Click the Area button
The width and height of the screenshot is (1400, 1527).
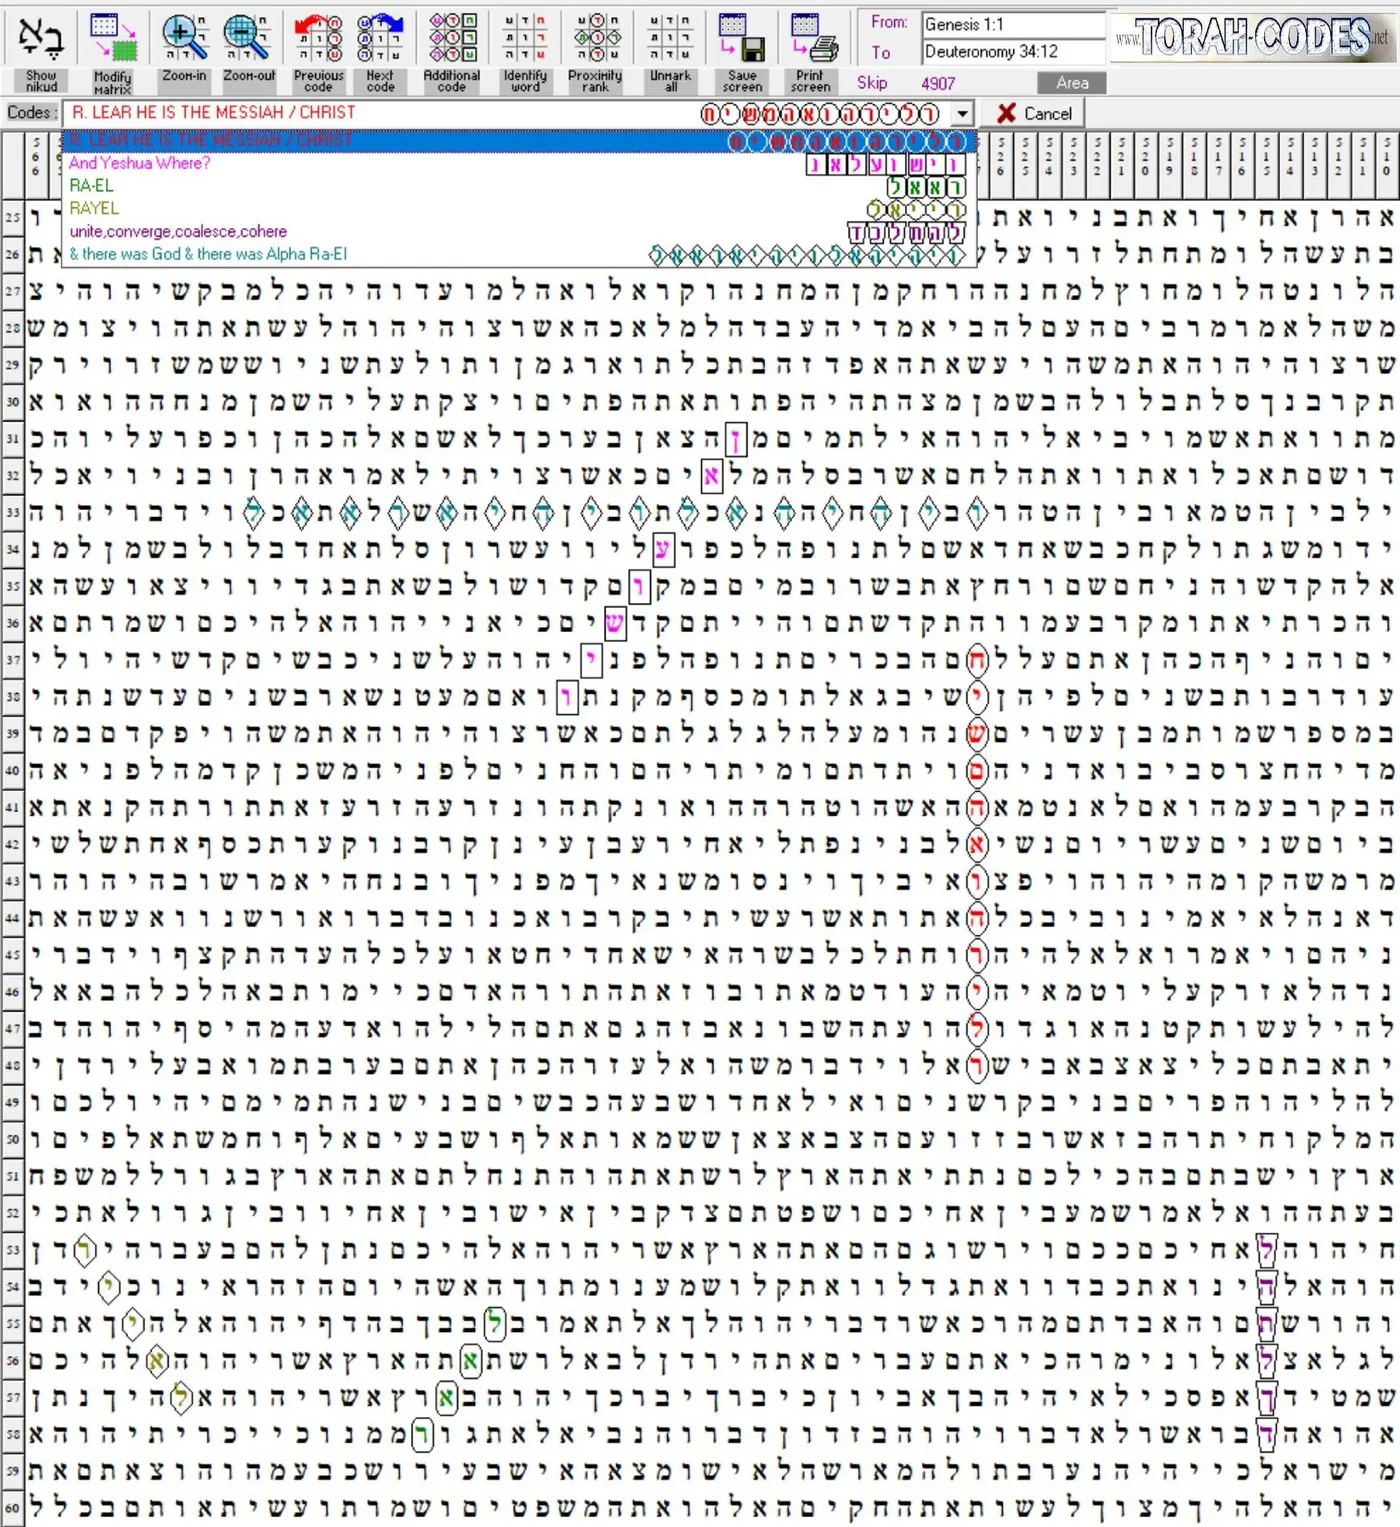1072,83
